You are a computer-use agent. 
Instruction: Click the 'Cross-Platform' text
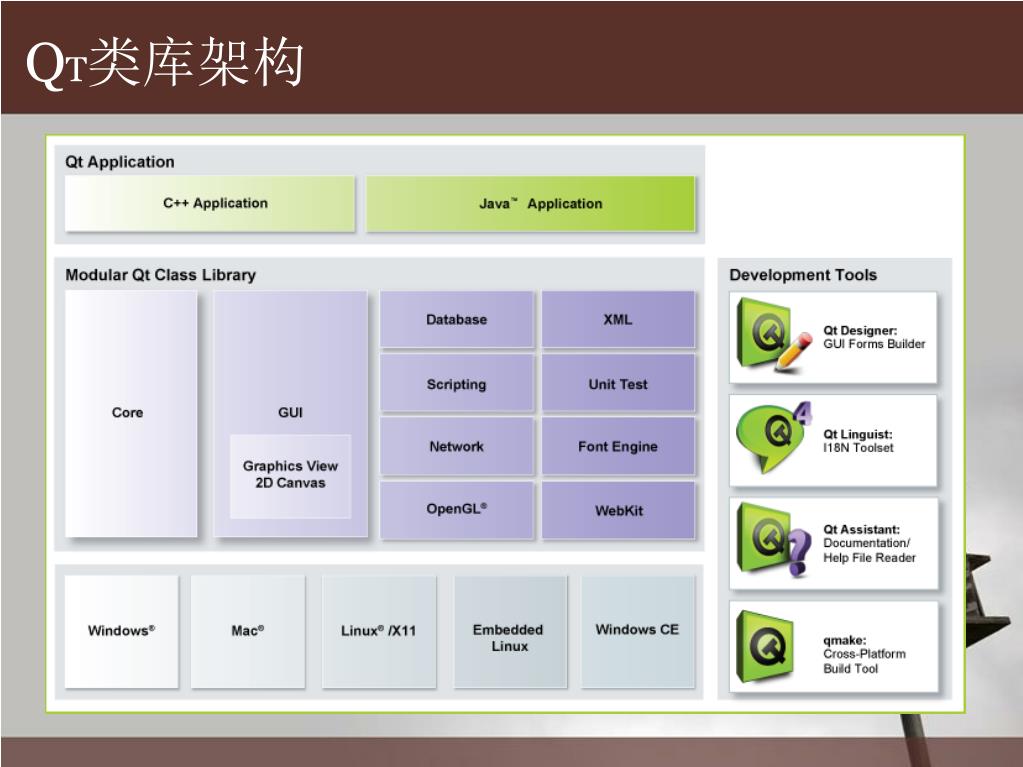click(x=864, y=654)
